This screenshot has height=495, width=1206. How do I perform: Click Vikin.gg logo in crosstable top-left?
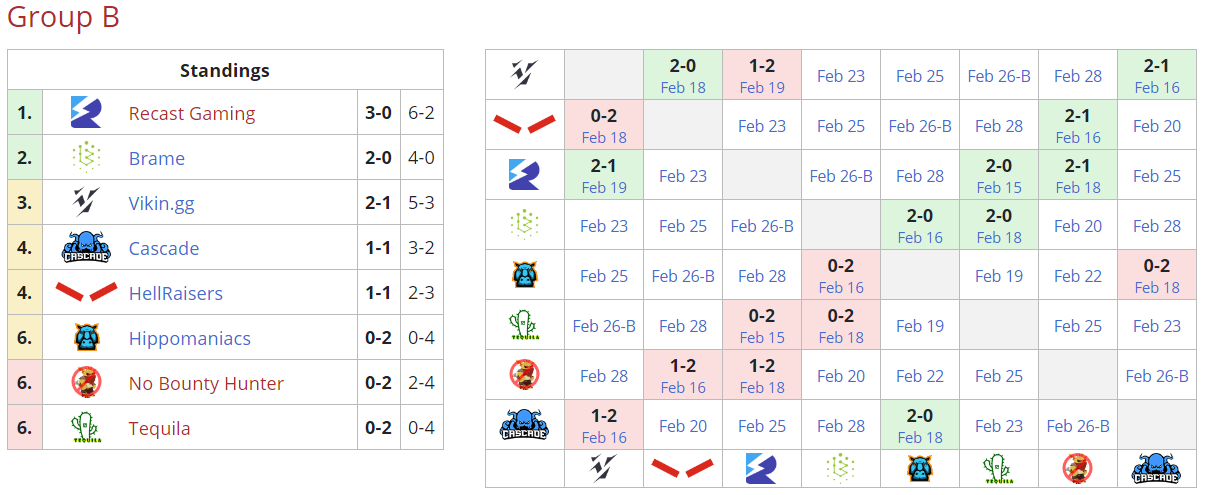point(525,74)
